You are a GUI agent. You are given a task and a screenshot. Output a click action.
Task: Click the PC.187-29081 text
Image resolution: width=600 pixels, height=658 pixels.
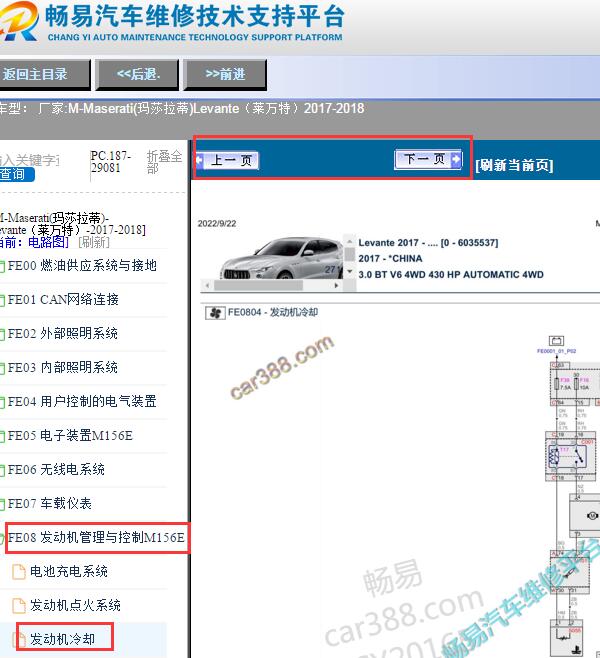click(x=111, y=162)
